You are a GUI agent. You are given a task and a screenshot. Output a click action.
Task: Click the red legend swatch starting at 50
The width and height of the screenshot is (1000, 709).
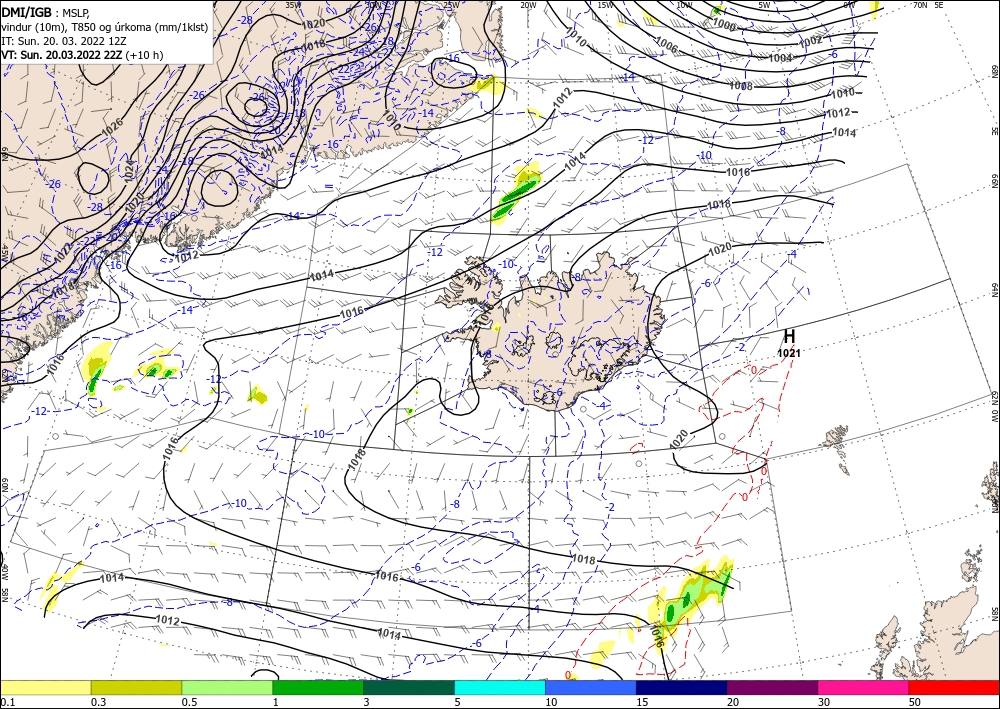tap(954, 687)
